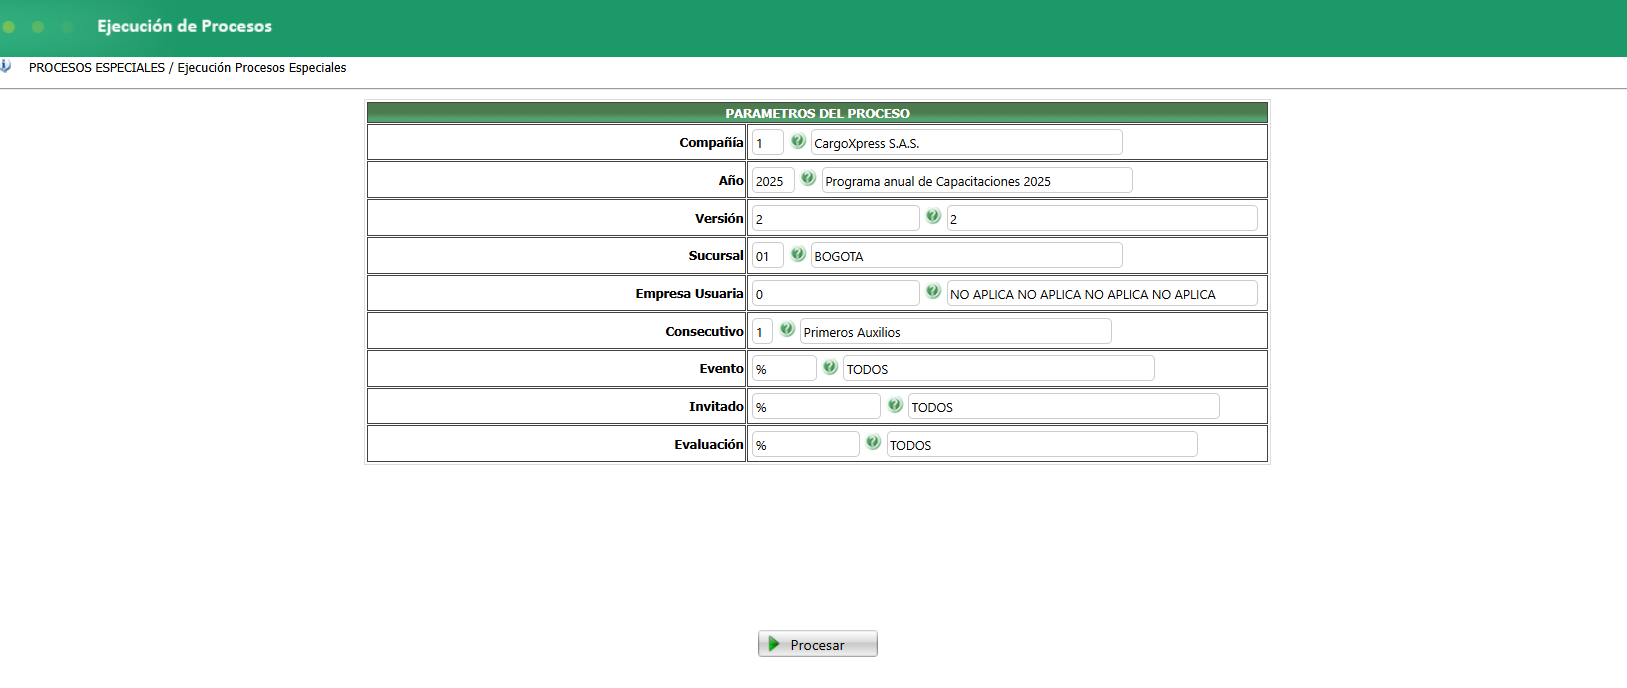Select the CargoXpress S.A.S. description field
This screenshot has height=688, width=1627.
pyautogui.click(x=966, y=142)
